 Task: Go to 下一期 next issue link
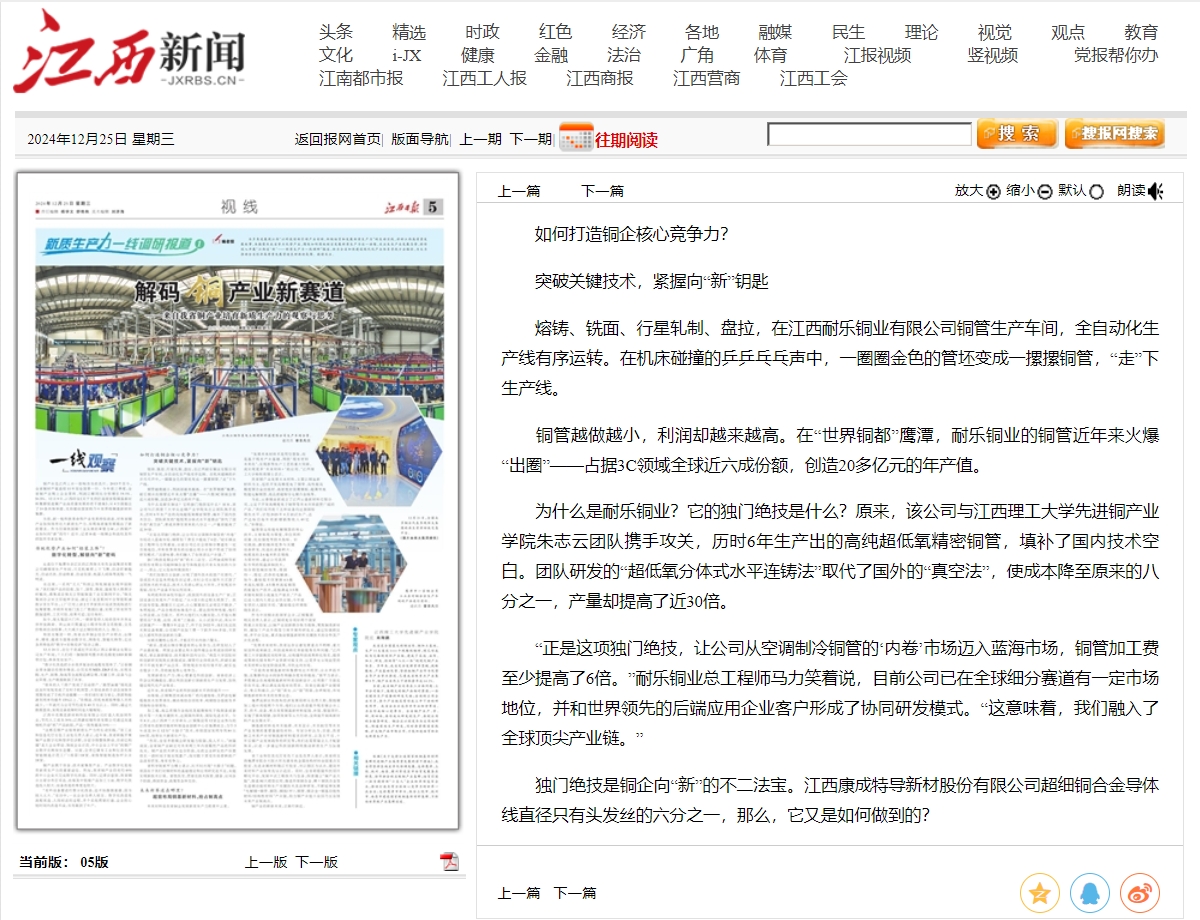pos(530,139)
